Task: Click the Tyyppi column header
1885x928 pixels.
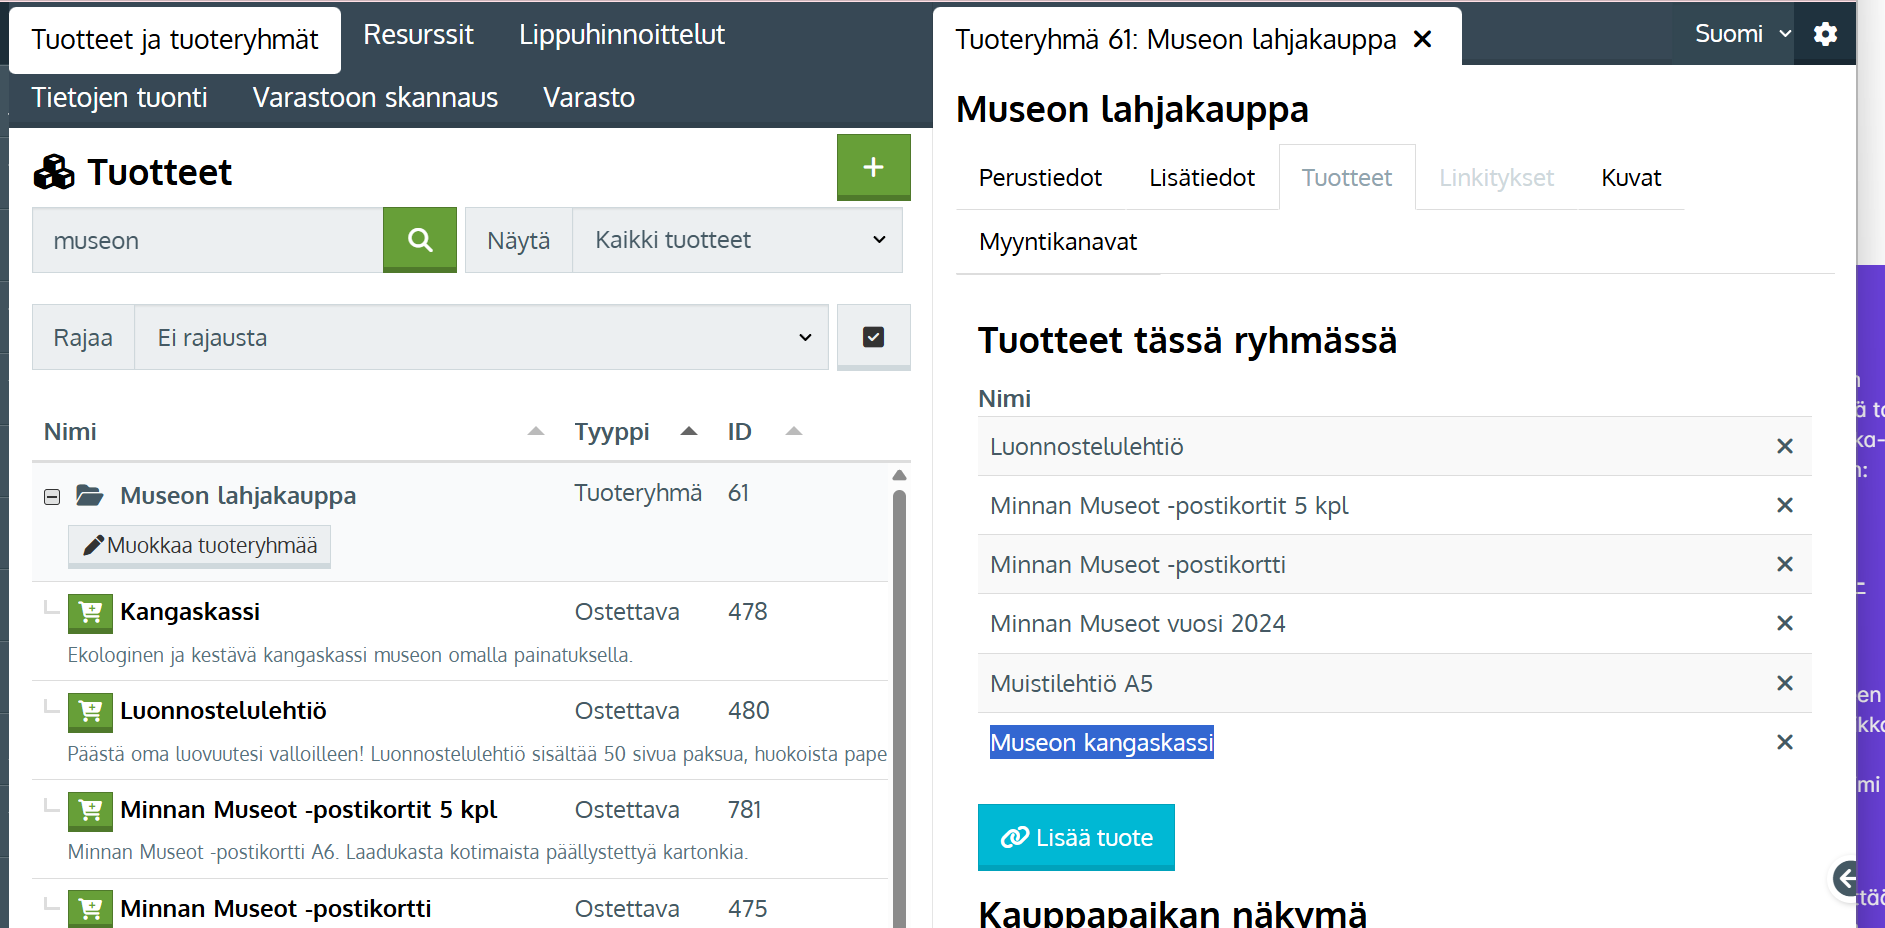Action: coord(612,432)
